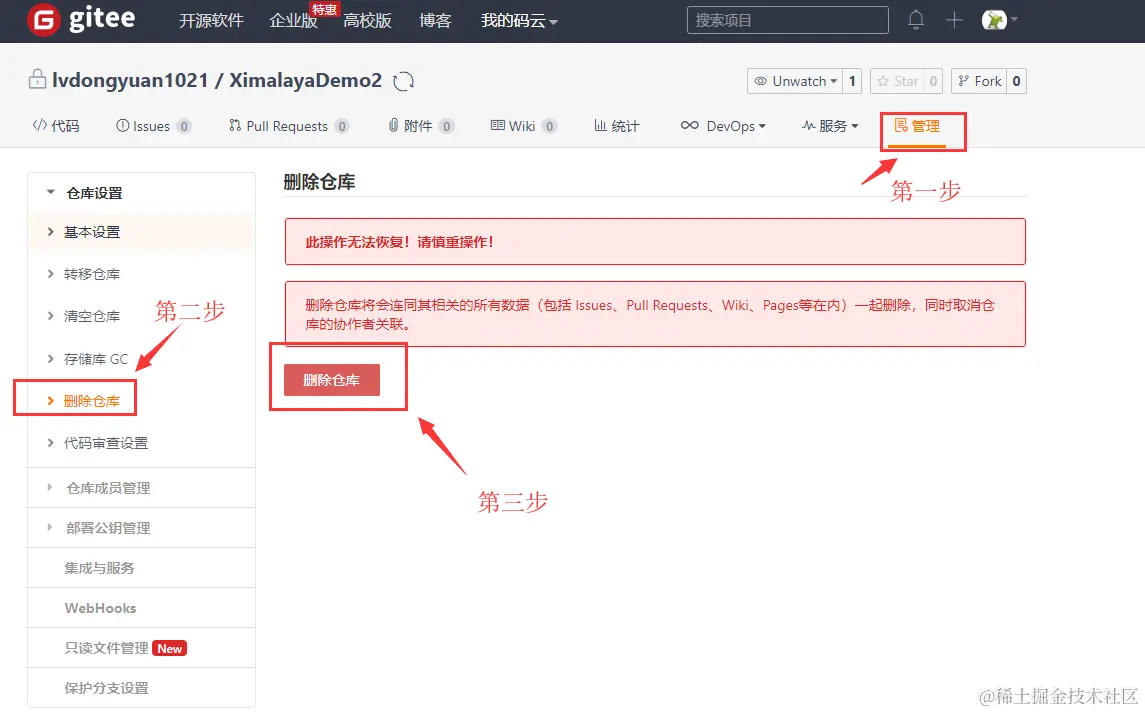Screen dimensions: 1145x713
Task: Open notifications bell icon
Action: (916, 20)
